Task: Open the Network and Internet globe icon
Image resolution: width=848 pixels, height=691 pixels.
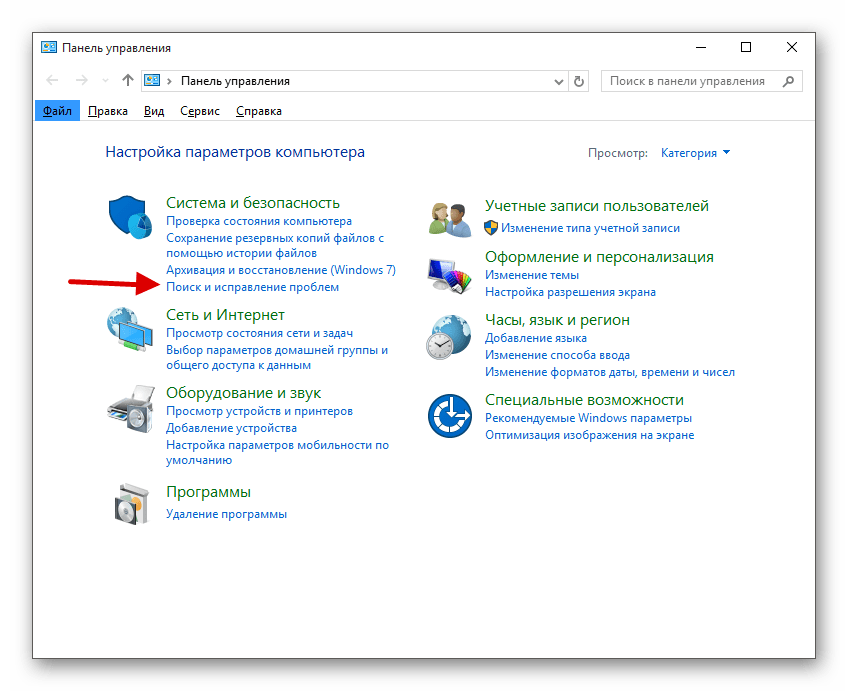Action: (x=131, y=329)
